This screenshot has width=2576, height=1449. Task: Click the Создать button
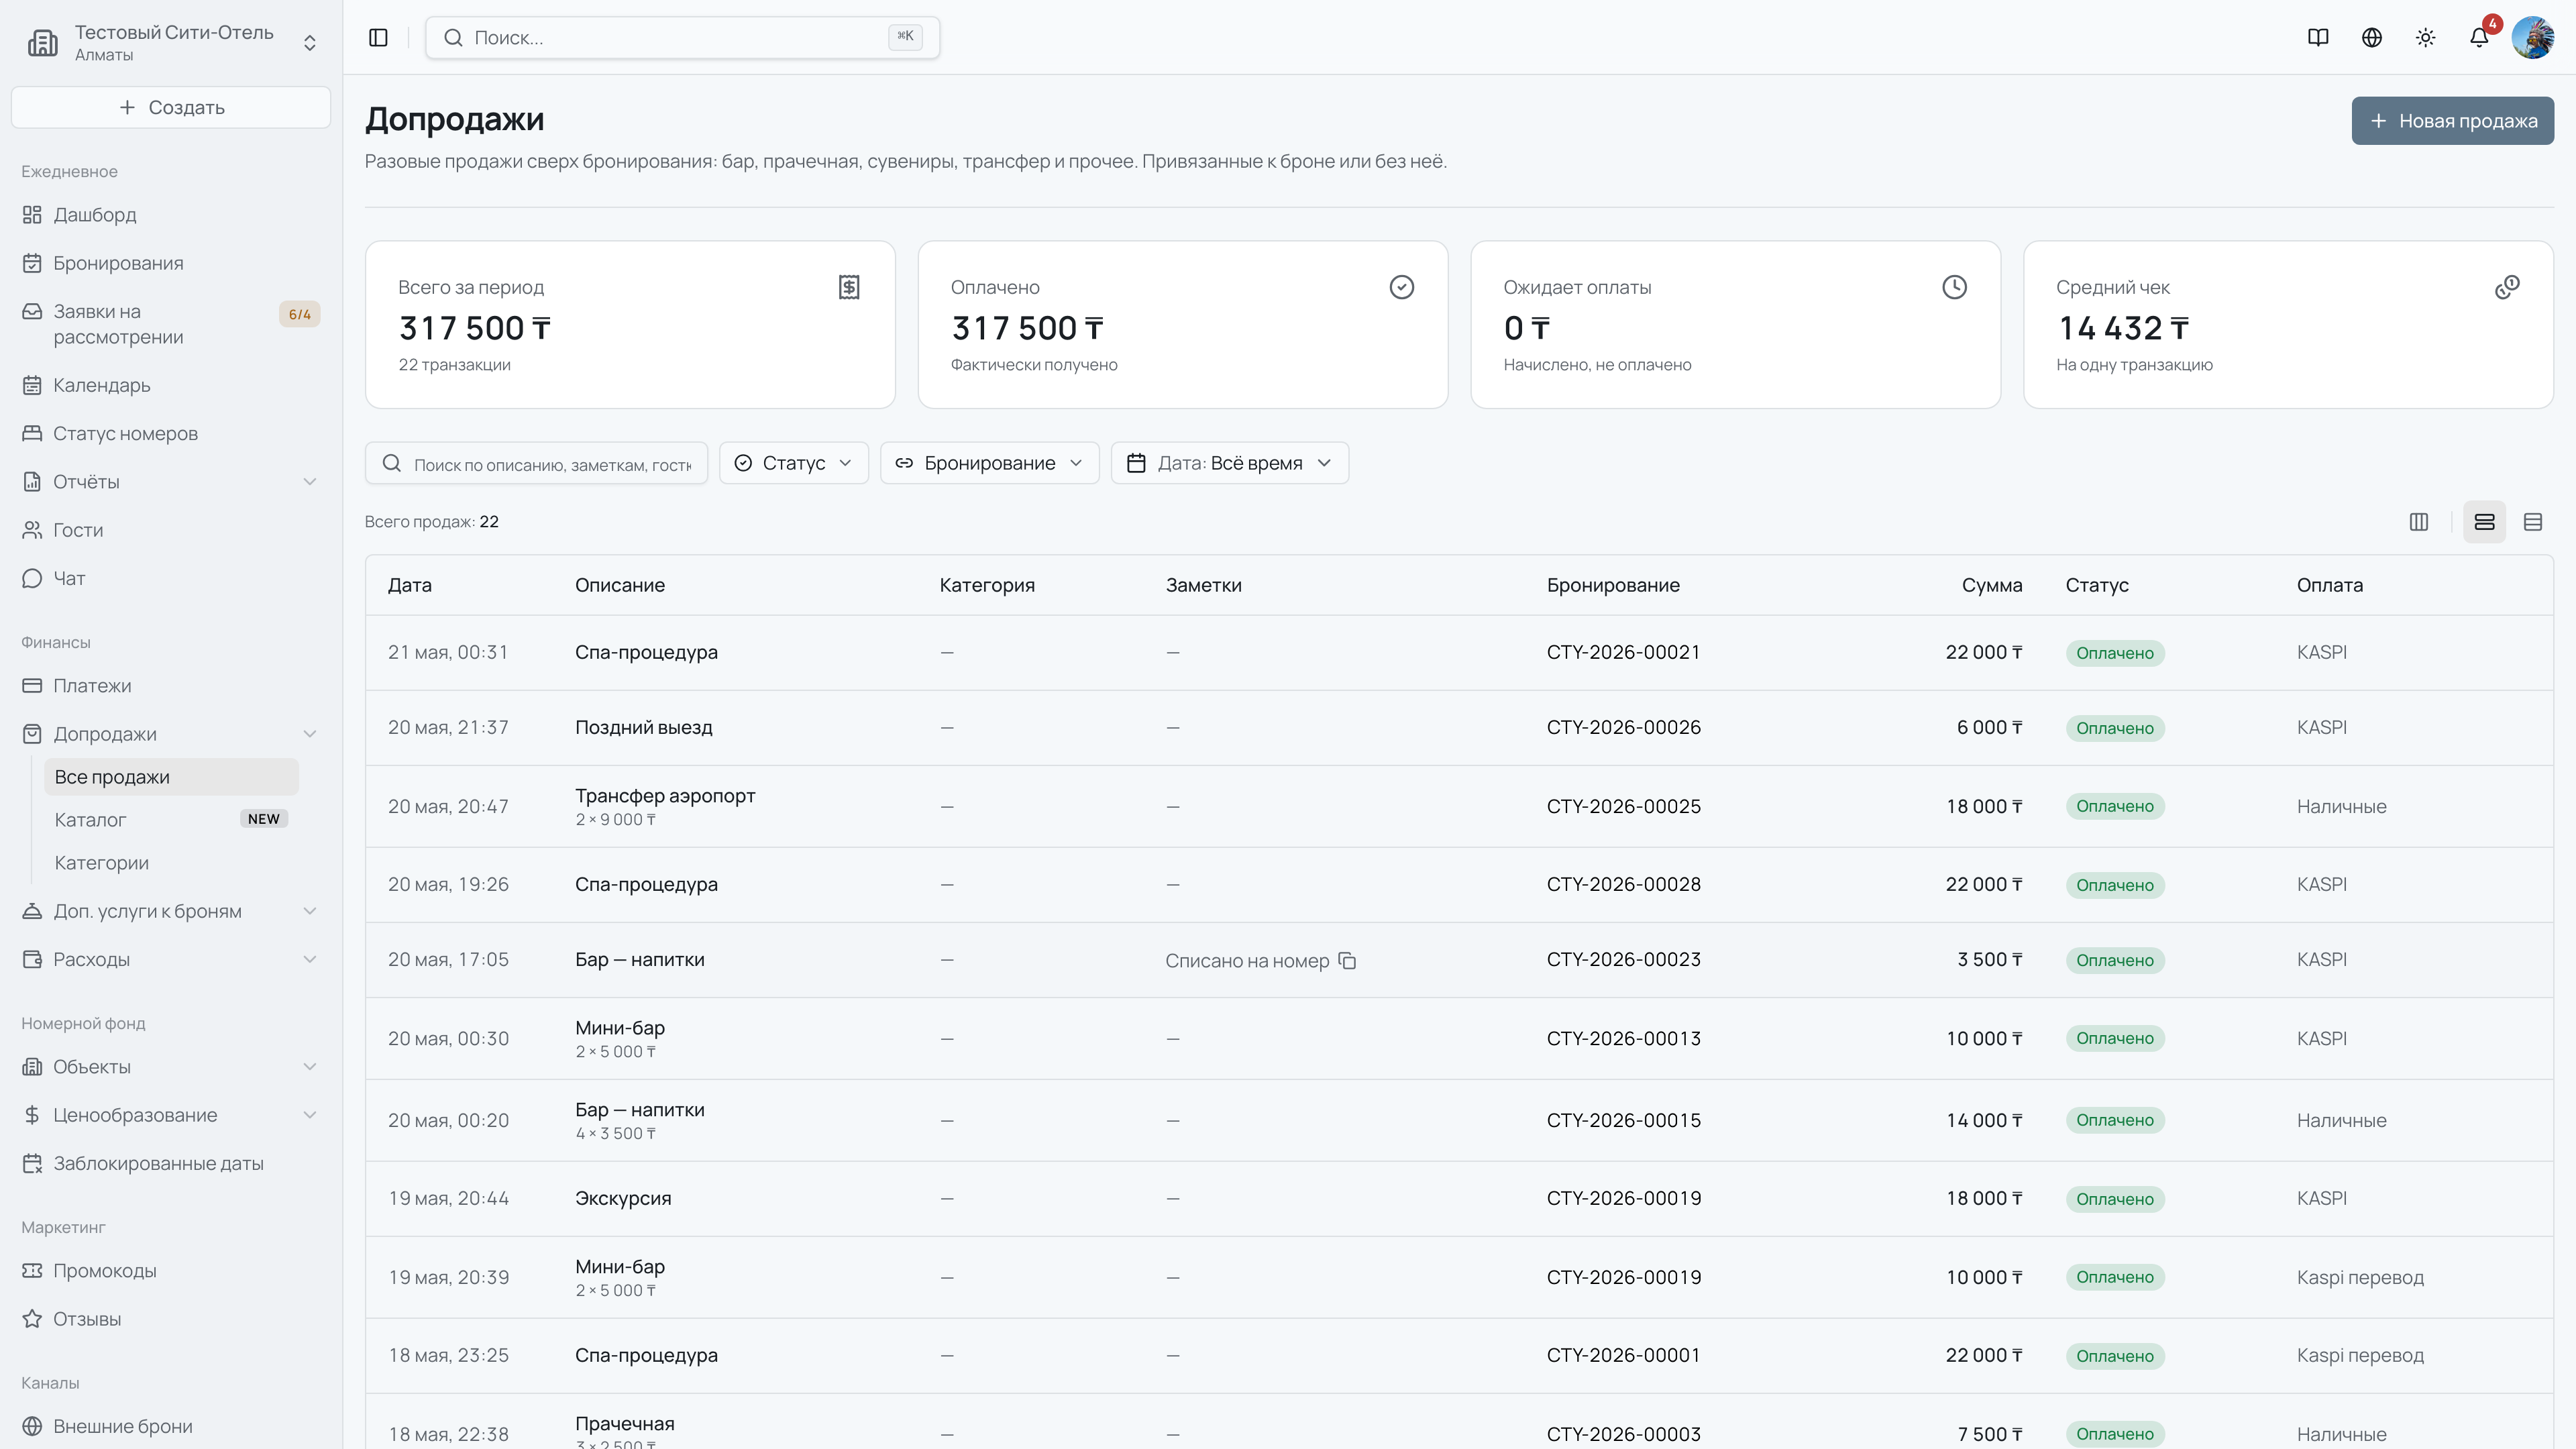coord(171,107)
